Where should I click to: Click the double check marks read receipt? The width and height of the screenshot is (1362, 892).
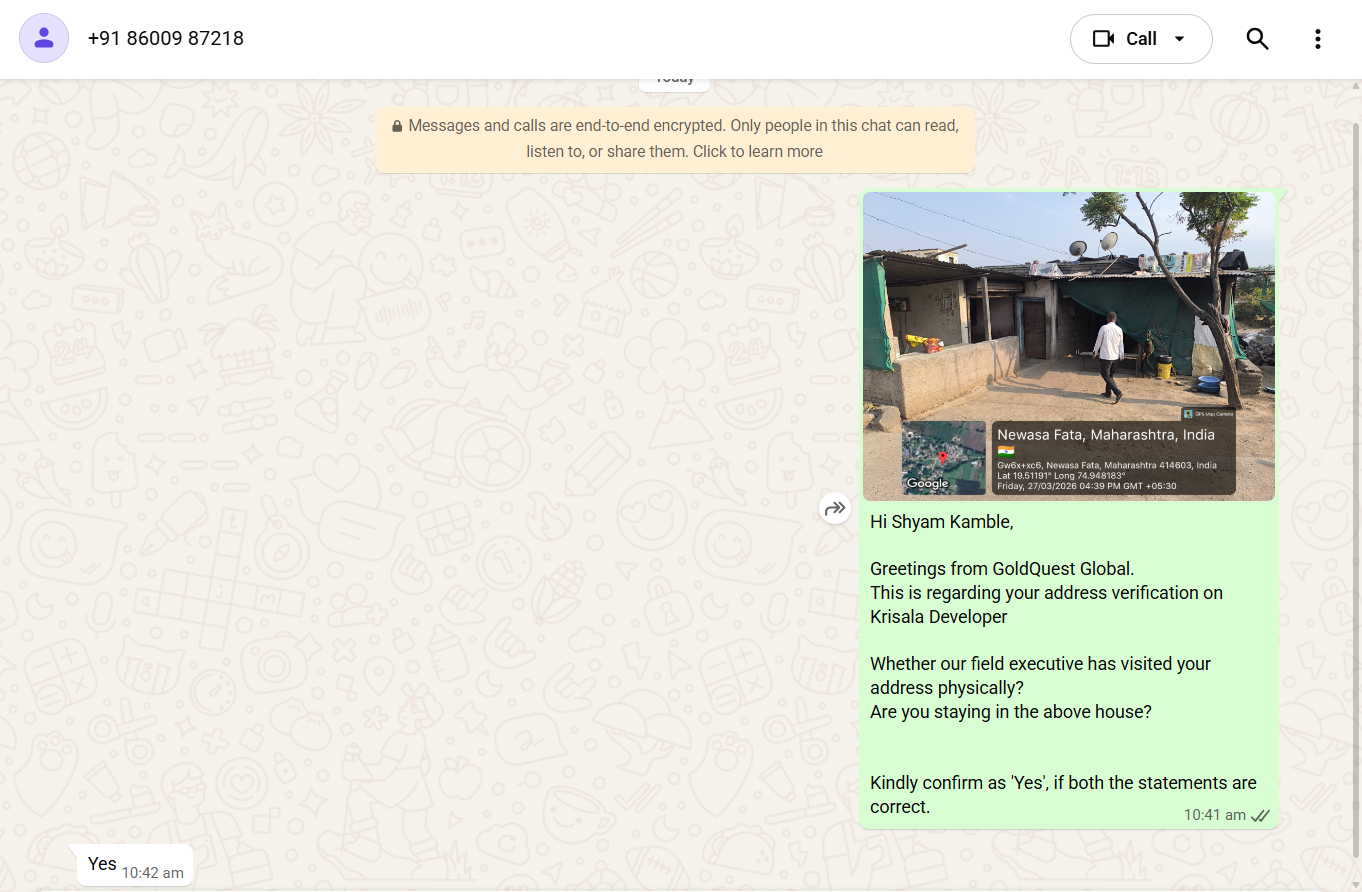point(1261,816)
